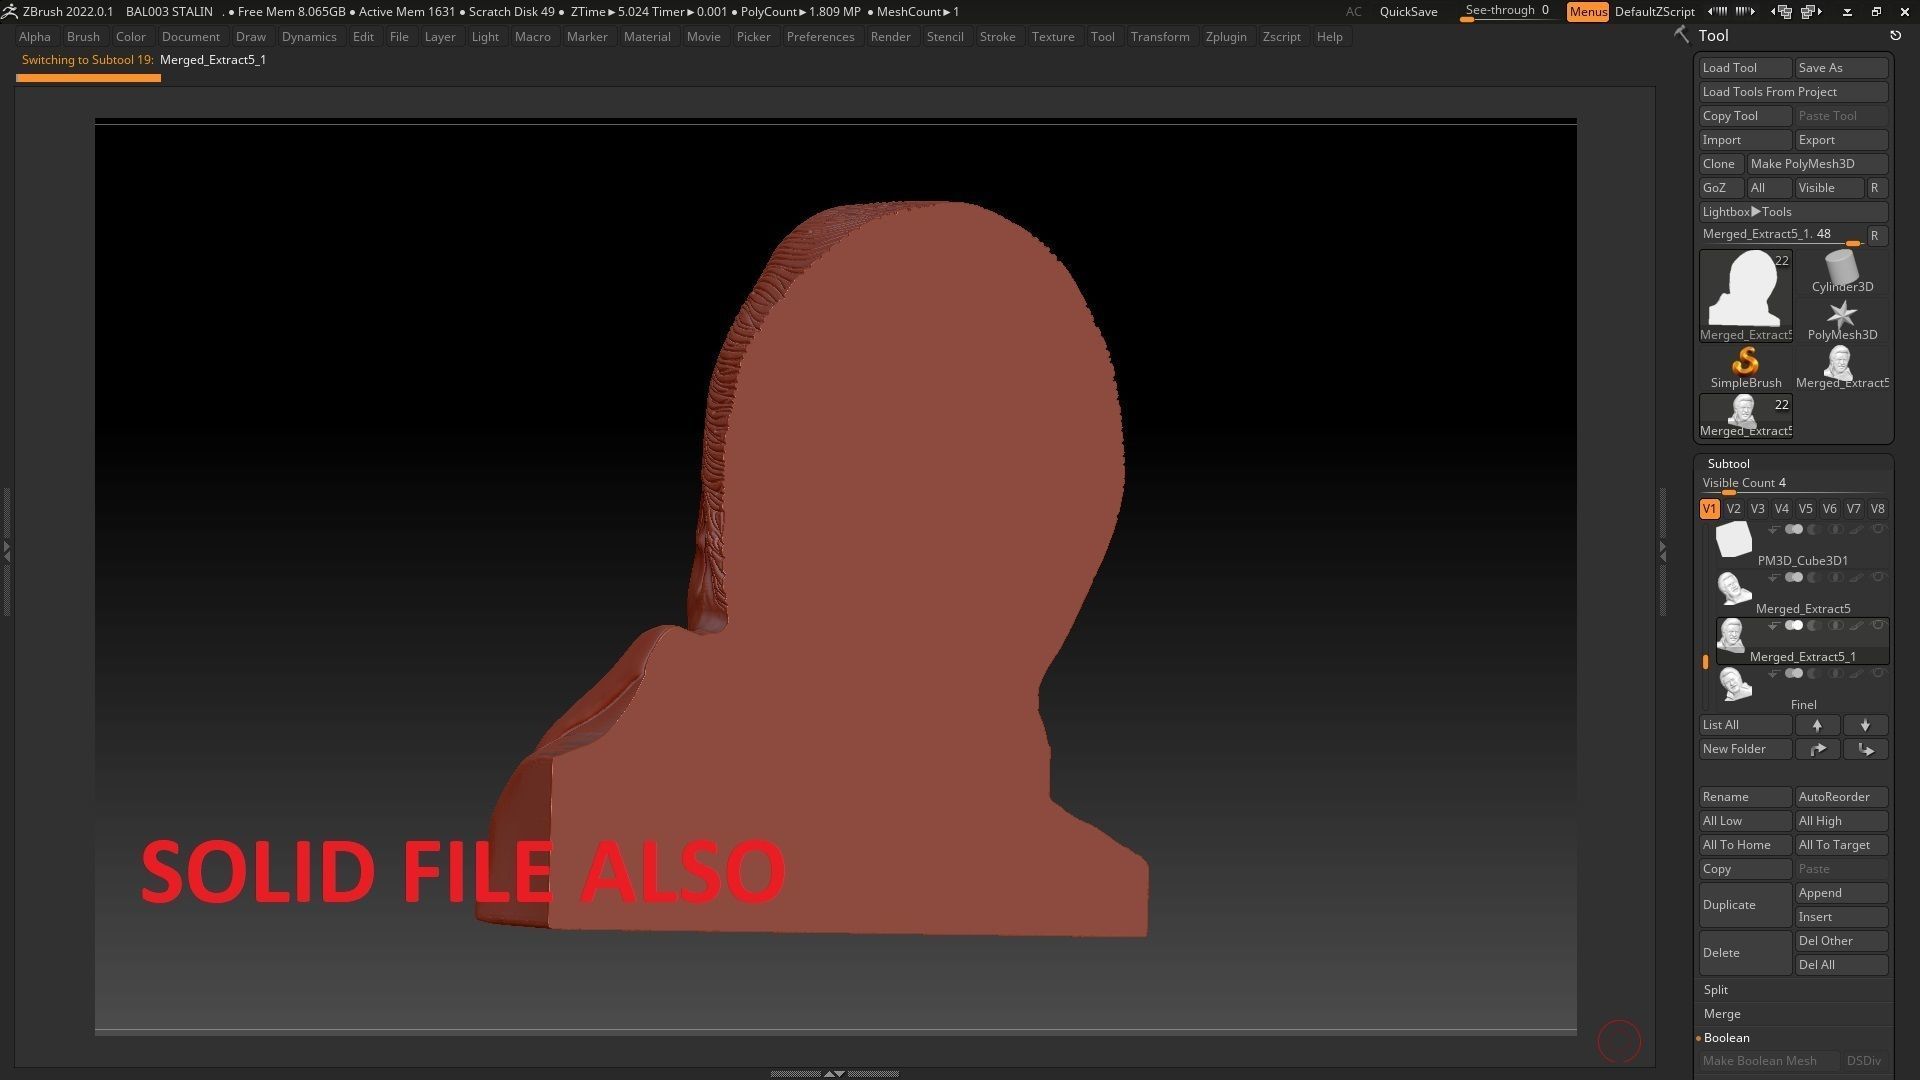Click the Tool palette dock icon
The height and width of the screenshot is (1080, 1920).
(x=1895, y=36)
